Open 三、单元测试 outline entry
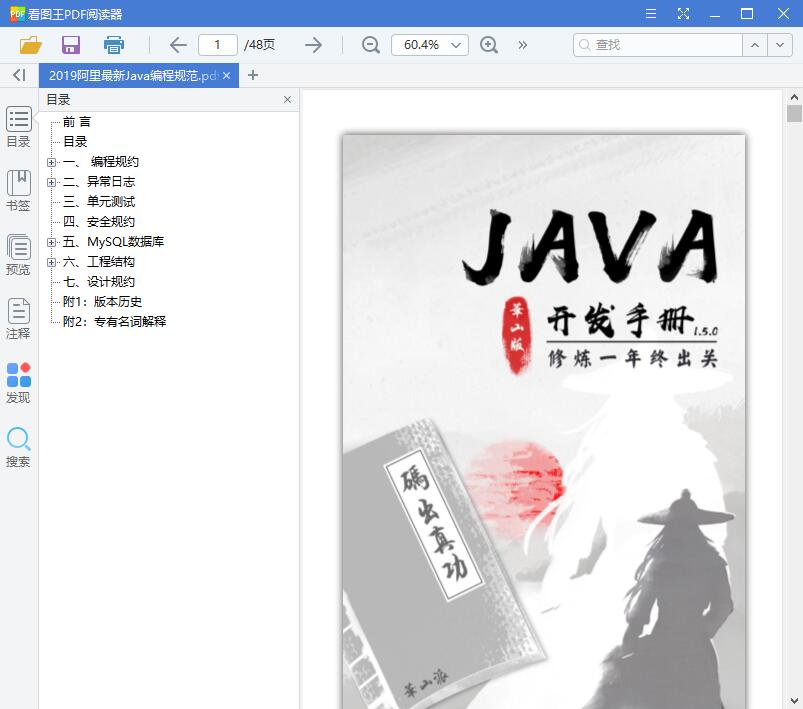This screenshot has height=709, width=803. (x=99, y=201)
